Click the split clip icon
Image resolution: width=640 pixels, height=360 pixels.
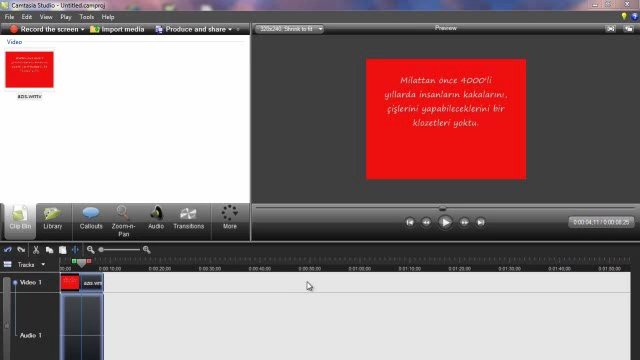coord(75,250)
